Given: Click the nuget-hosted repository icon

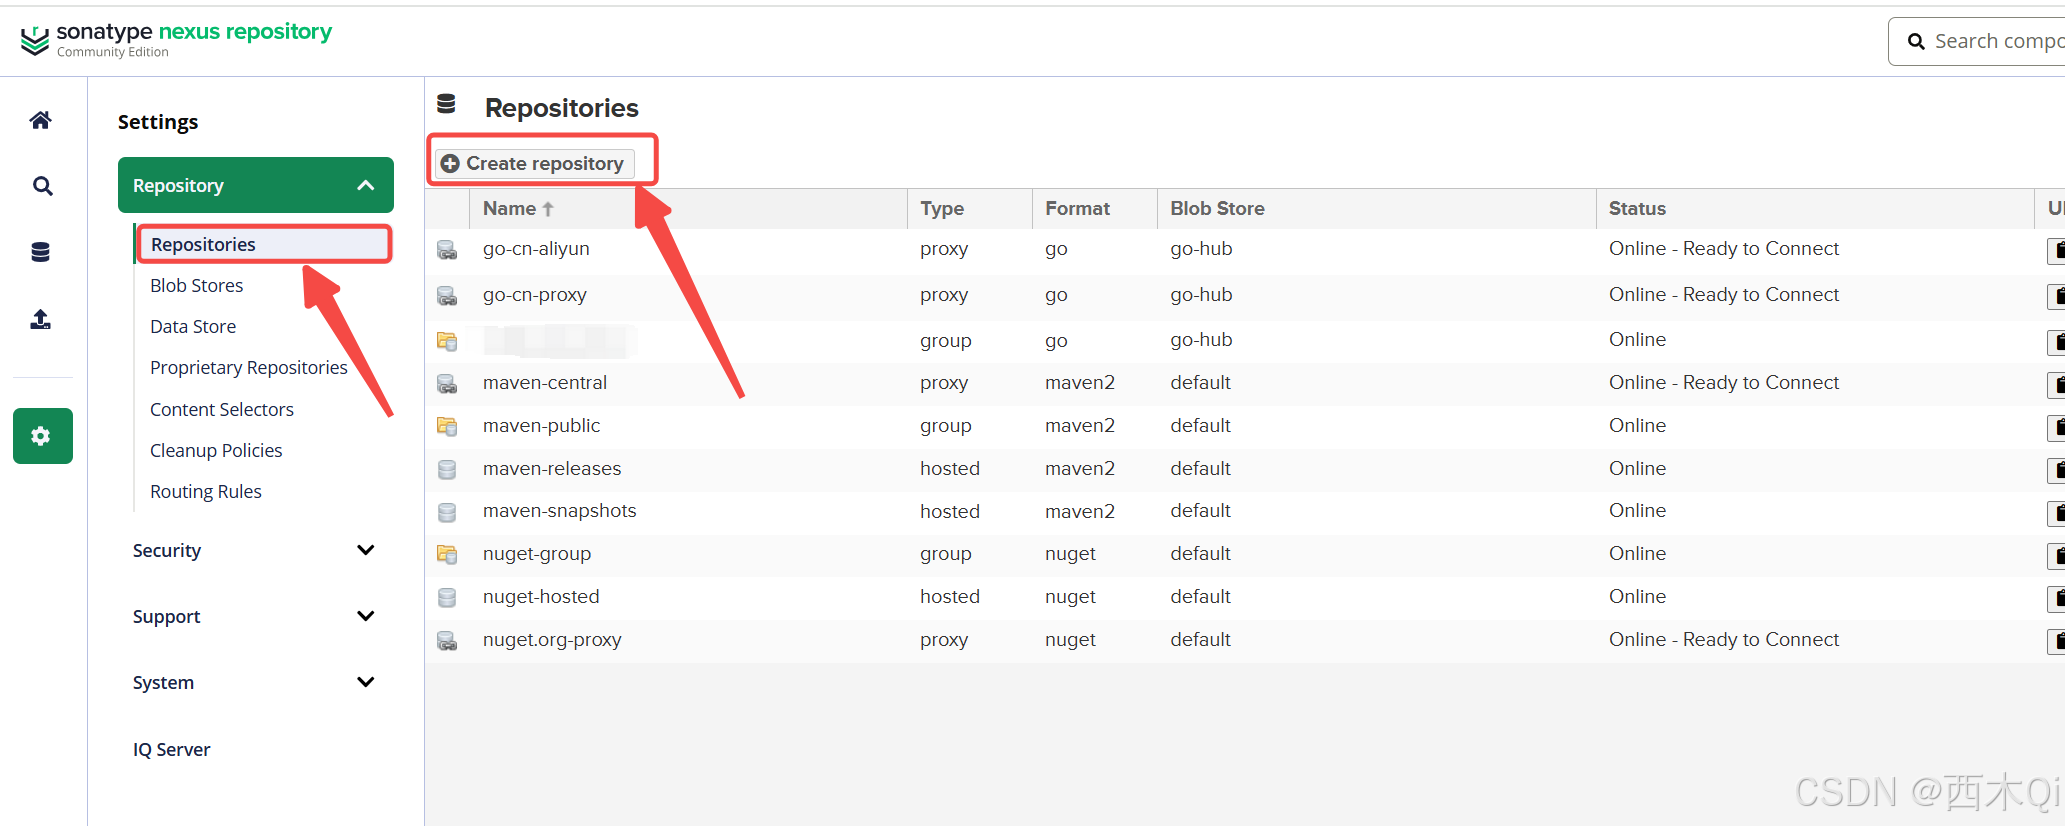Looking at the screenshot, I should (x=447, y=598).
